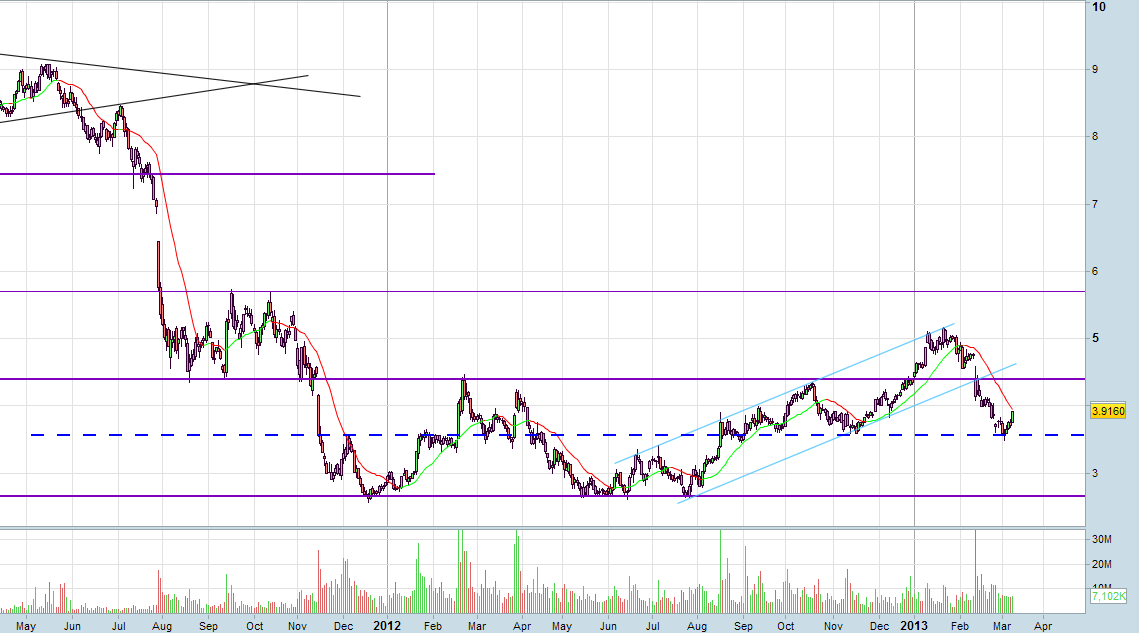The image size is (1139, 633).
Task: Click price axis label 7
Action: 1095,203
